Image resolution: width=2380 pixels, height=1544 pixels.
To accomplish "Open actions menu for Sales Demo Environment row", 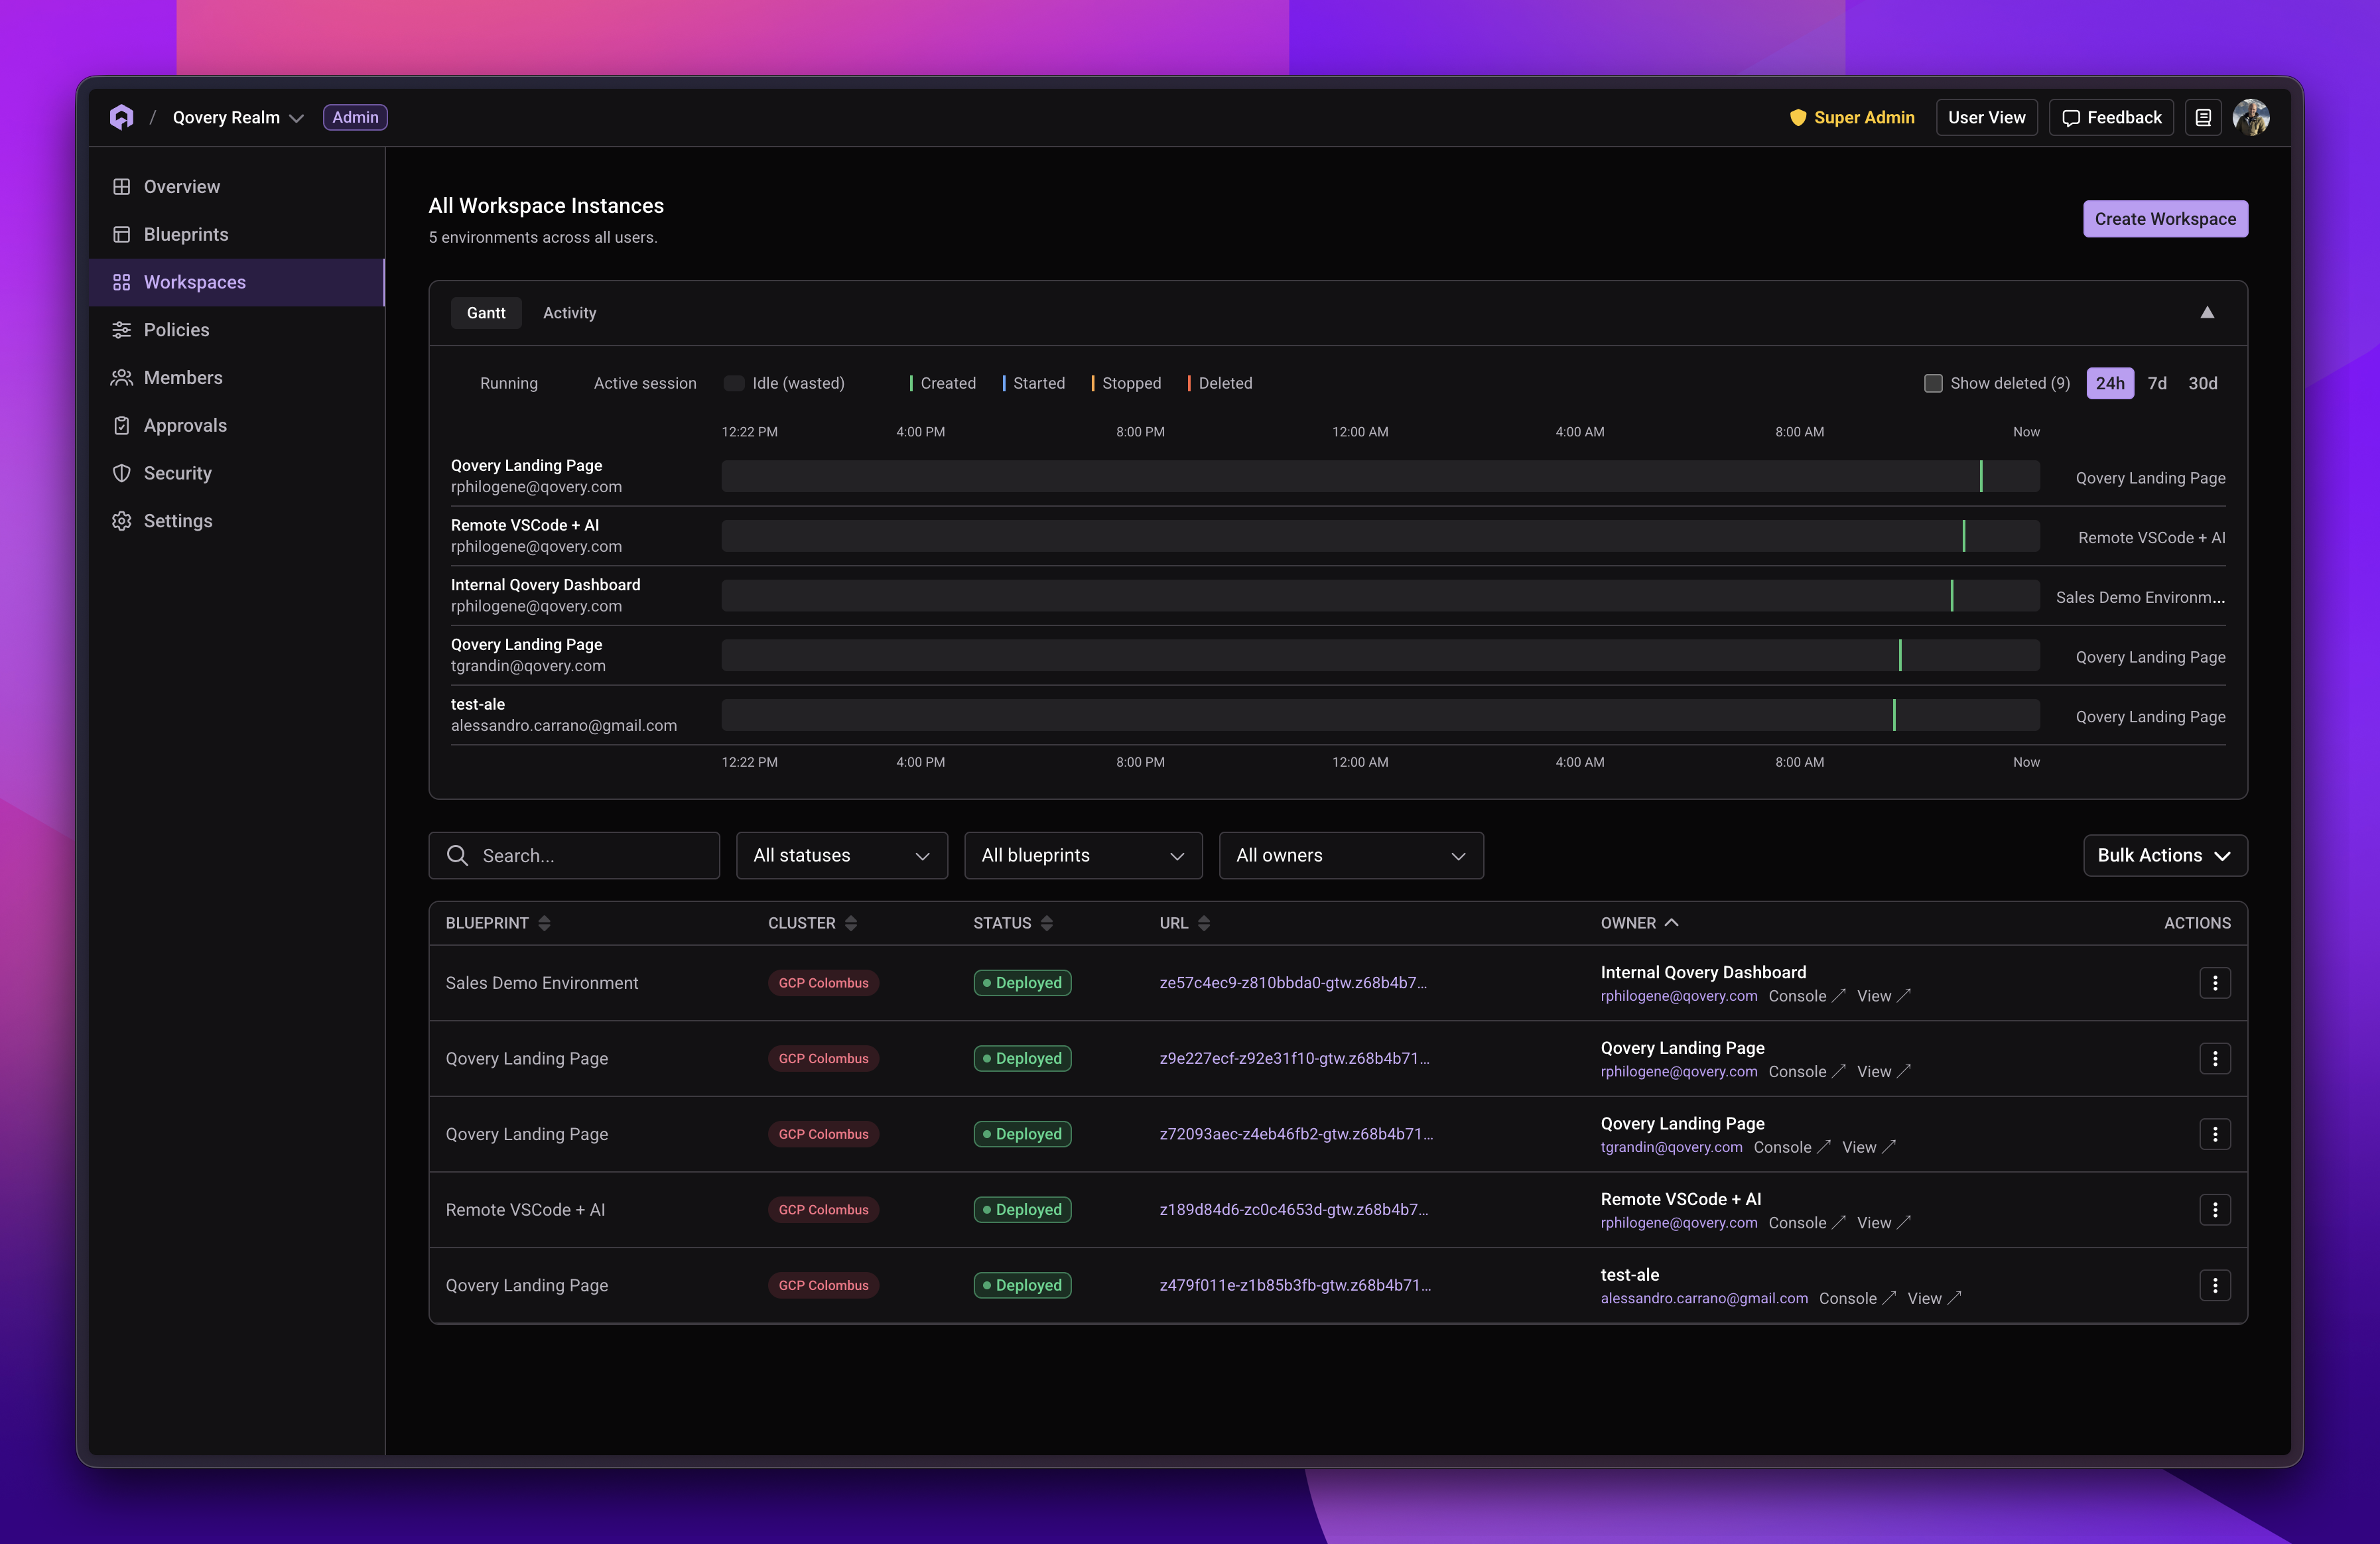I will pyautogui.click(x=2215, y=983).
